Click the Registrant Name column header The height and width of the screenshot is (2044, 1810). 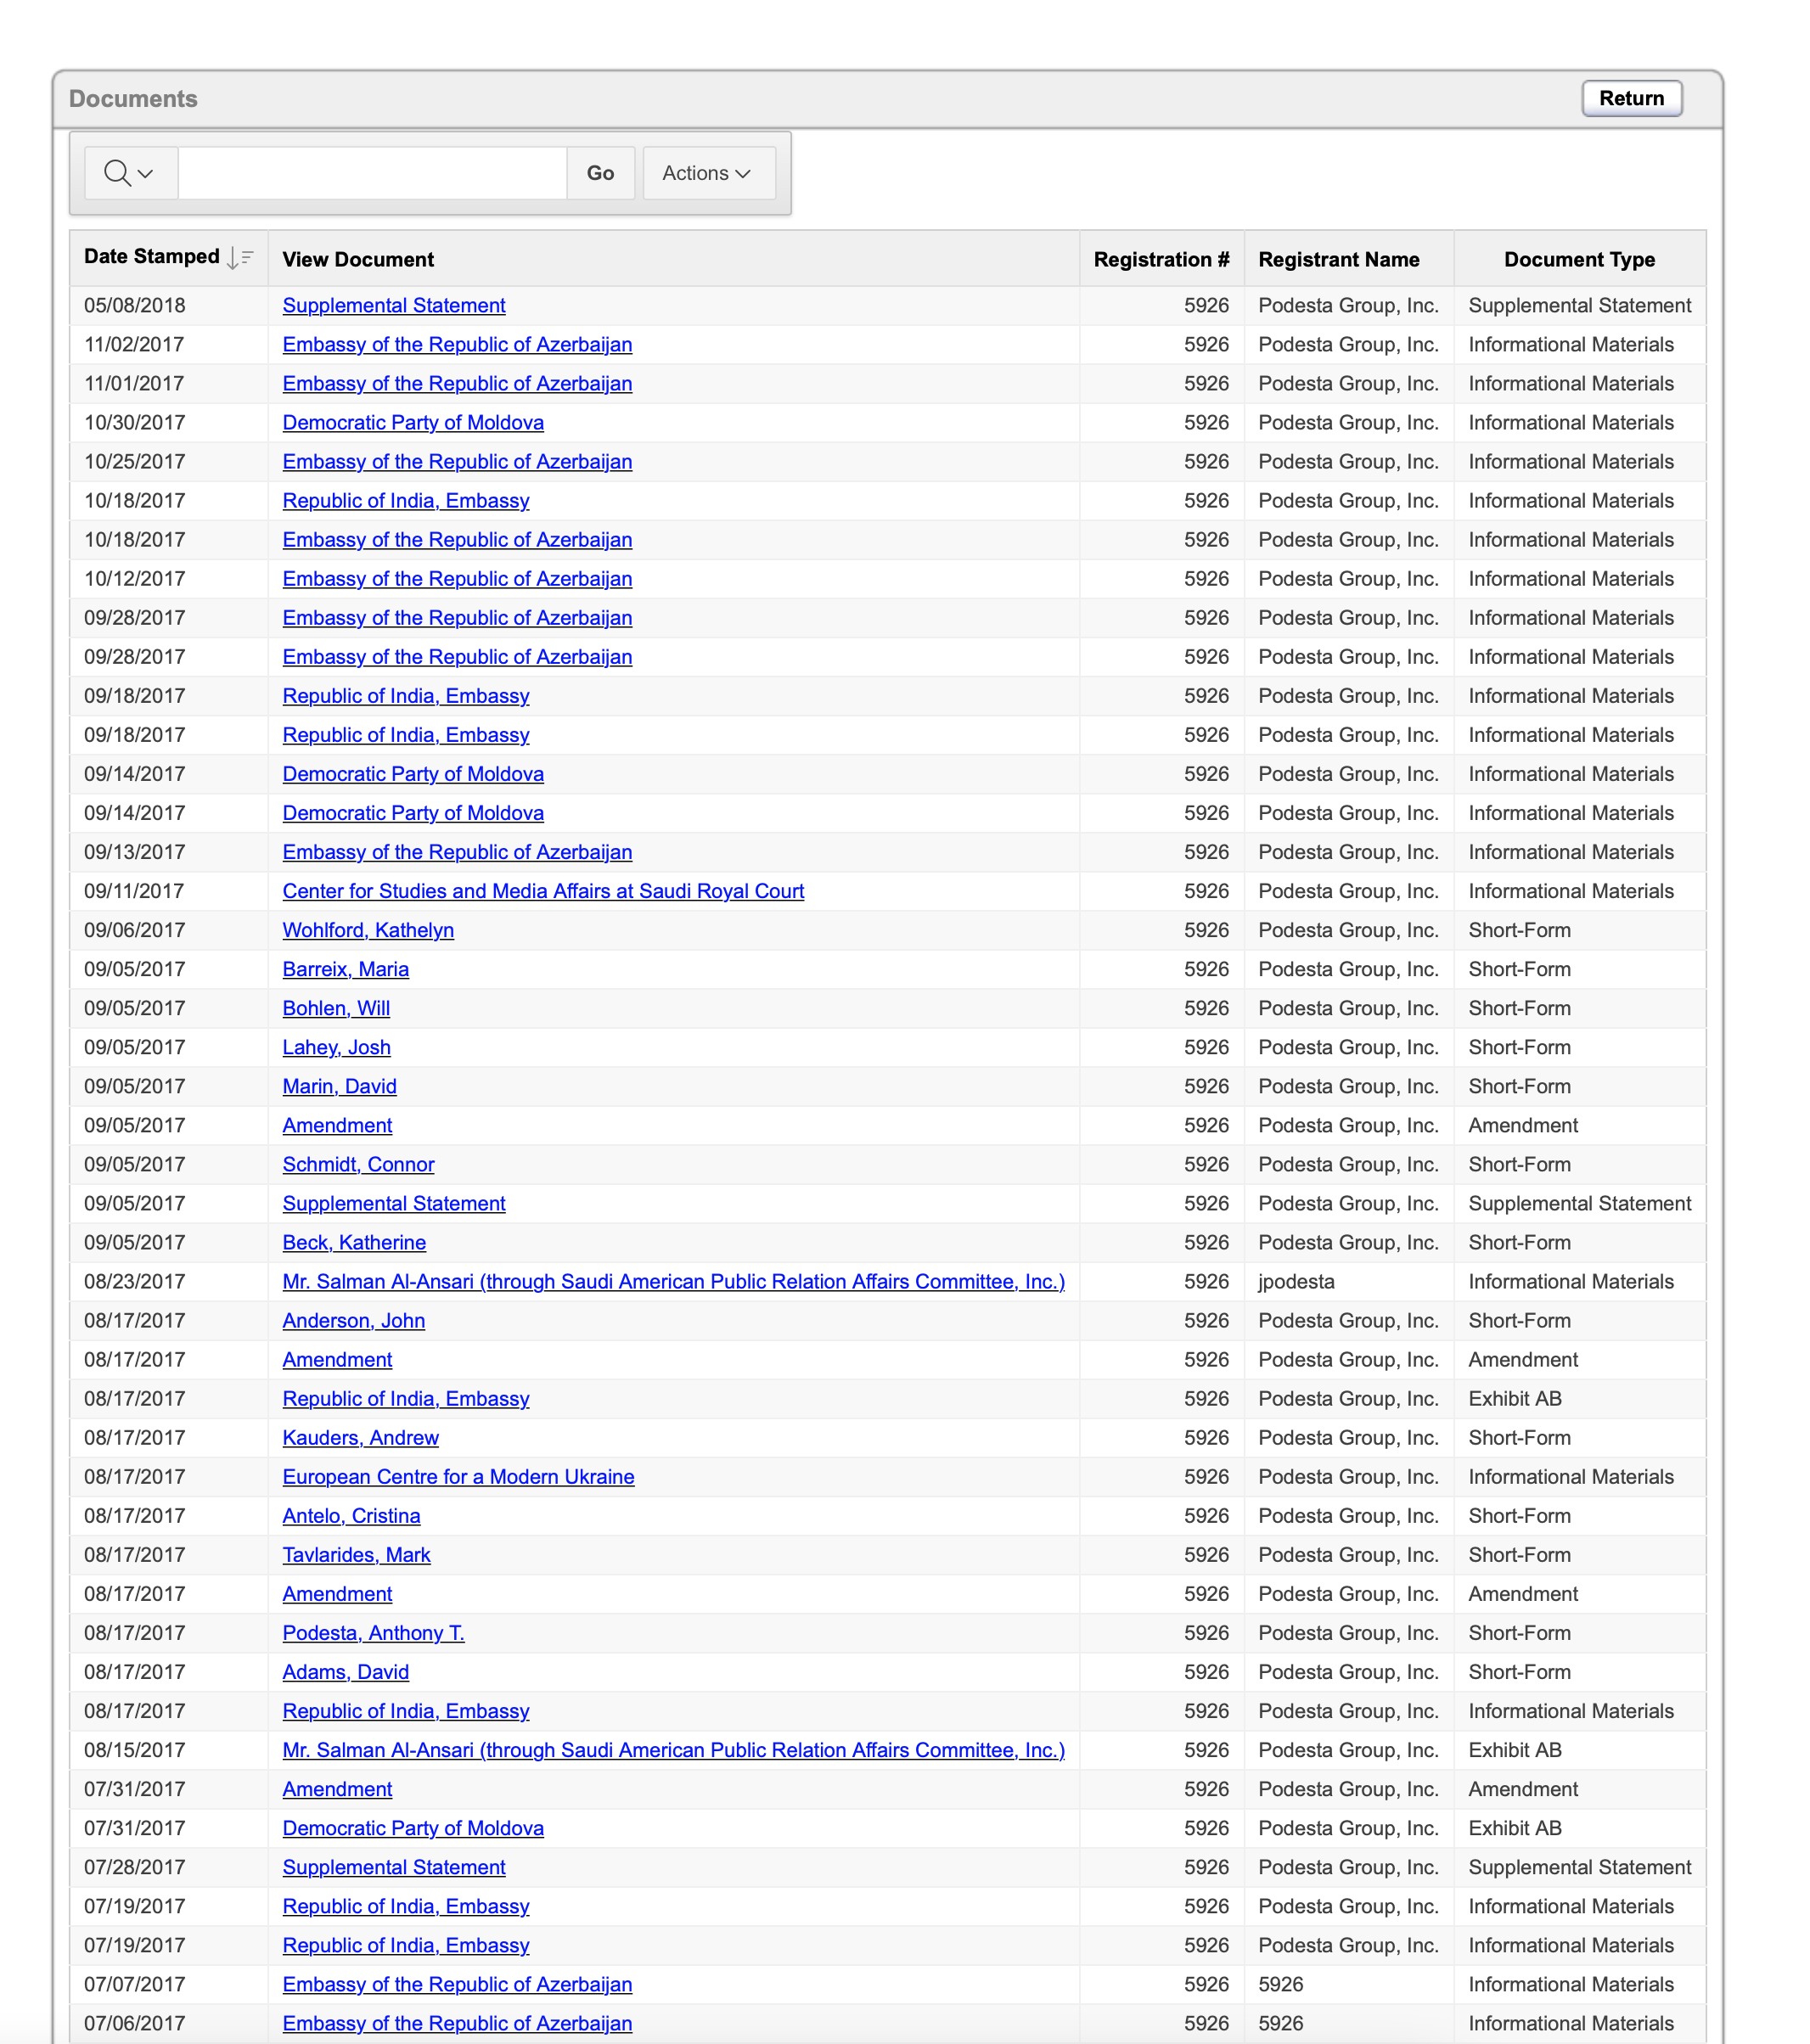click(1338, 259)
